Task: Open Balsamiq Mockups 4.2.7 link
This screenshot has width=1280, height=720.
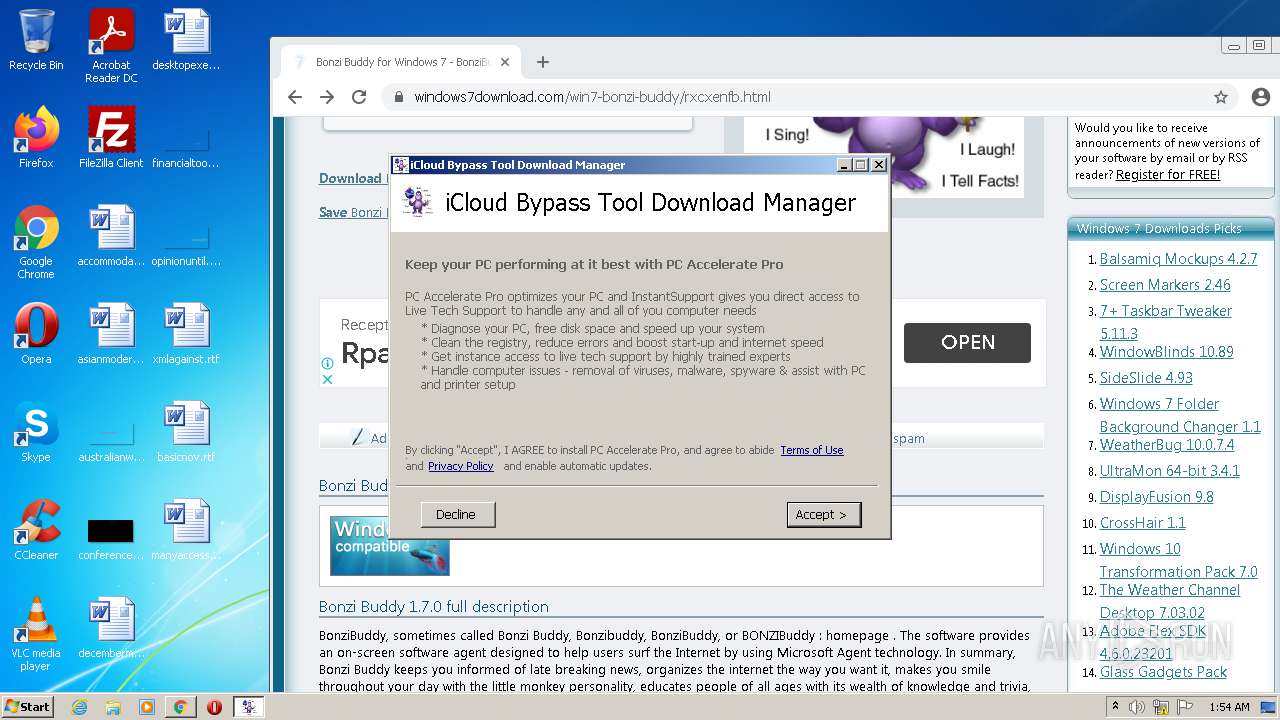Action: [1178, 258]
